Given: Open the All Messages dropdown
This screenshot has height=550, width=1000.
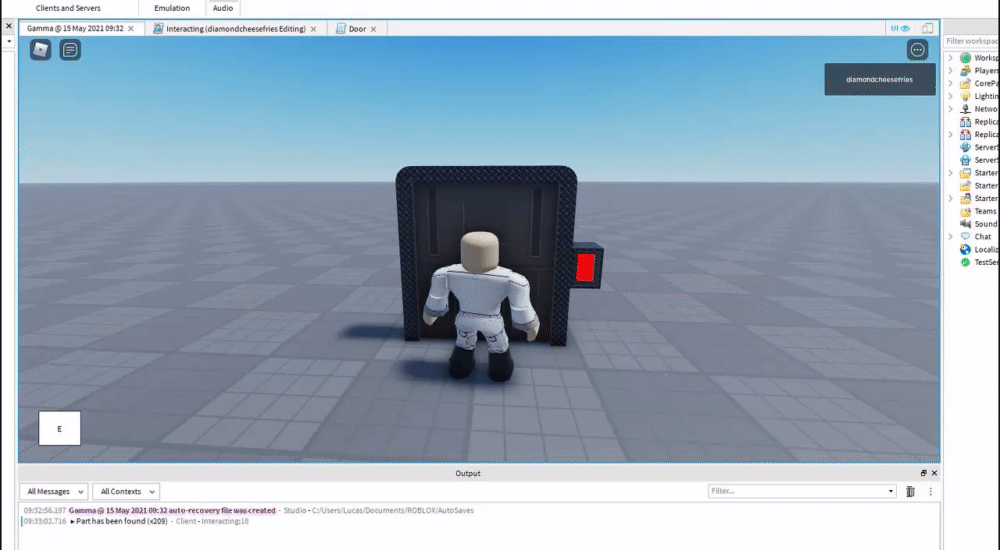Looking at the screenshot, I should tap(54, 491).
